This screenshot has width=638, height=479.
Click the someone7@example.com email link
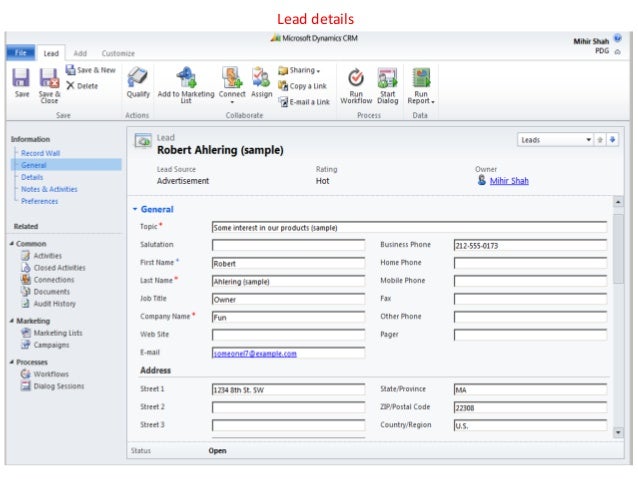(254, 353)
